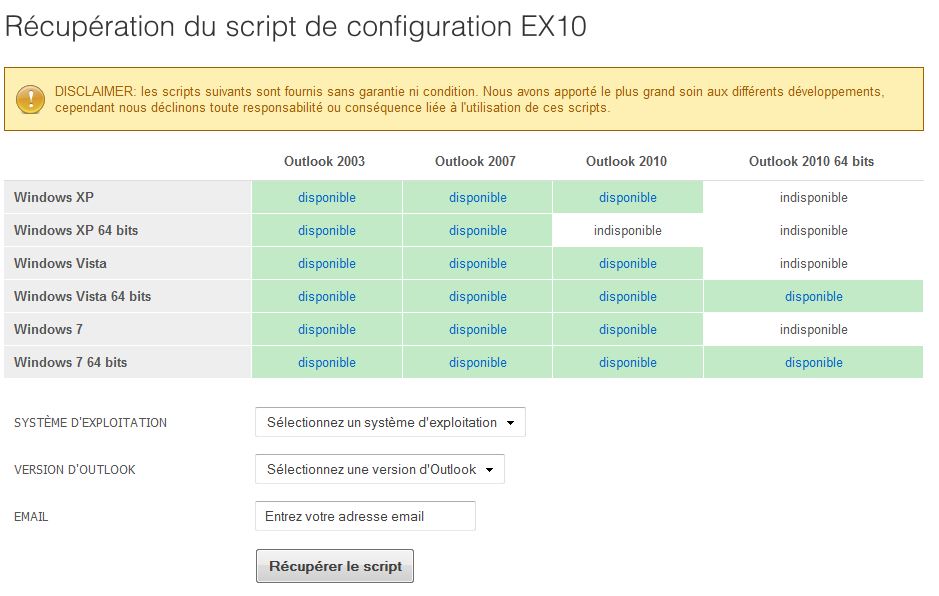Open the 'Sélectionnez un système d'exploitation' dropdown
The image size is (939, 596).
pyautogui.click(x=389, y=422)
